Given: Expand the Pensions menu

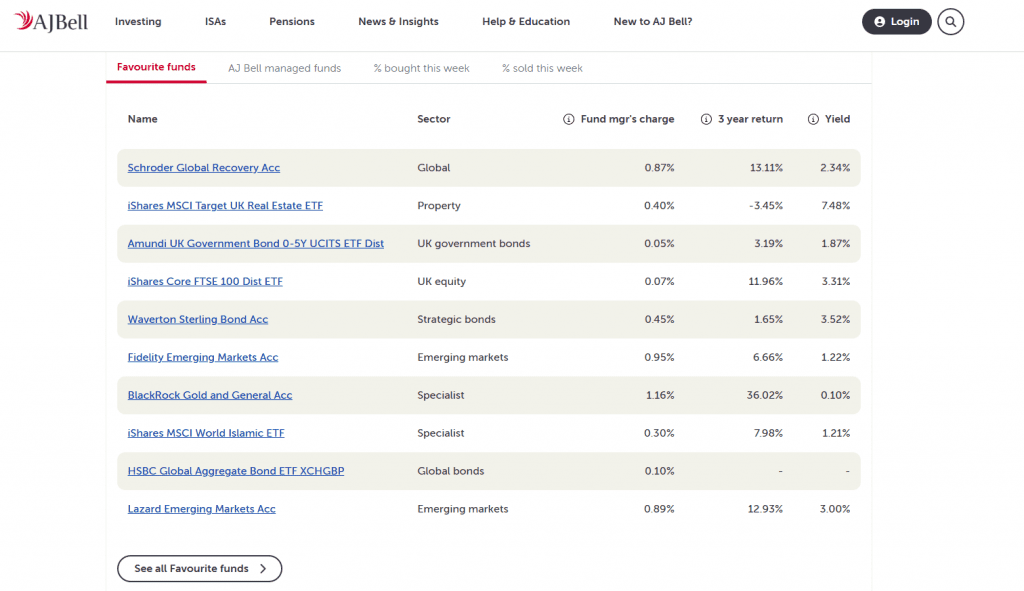Looking at the screenshot, I should coord(292,22).
